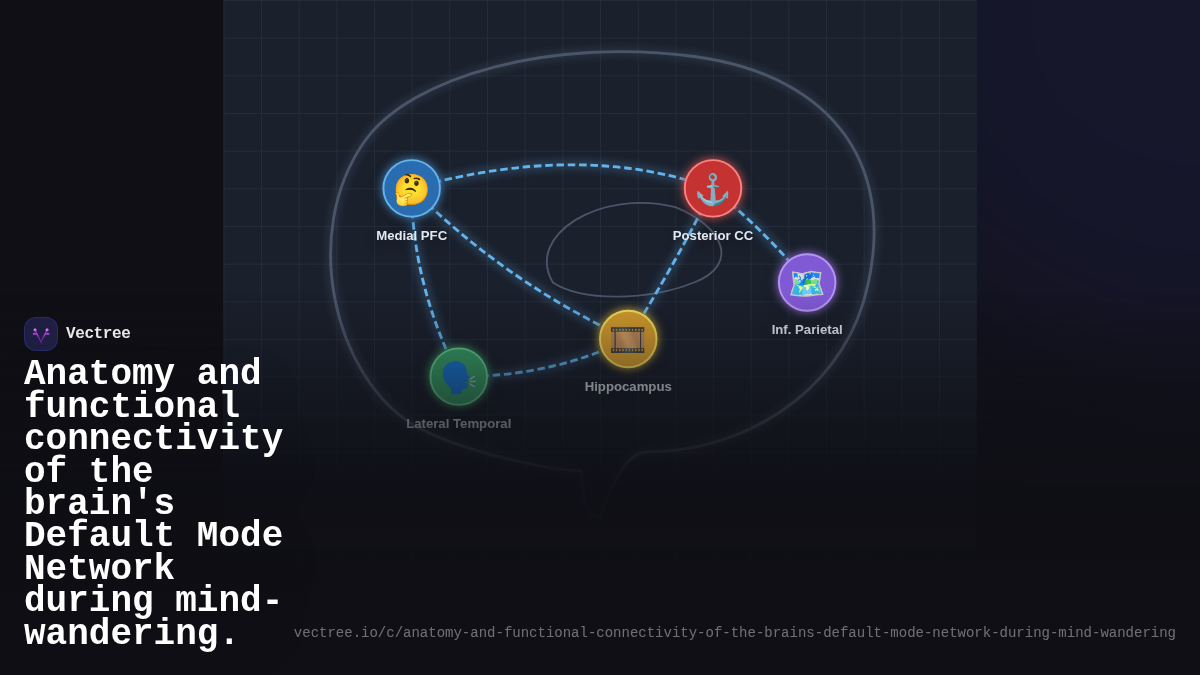
Task: Select the Posterior CC anchor node
Action: (x=712, y=188)
